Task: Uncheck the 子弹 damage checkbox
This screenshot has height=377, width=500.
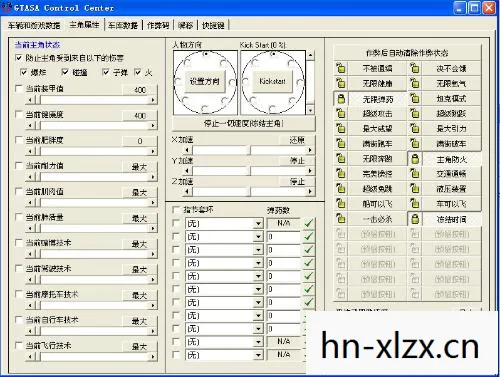Action: tap(106, 72)
